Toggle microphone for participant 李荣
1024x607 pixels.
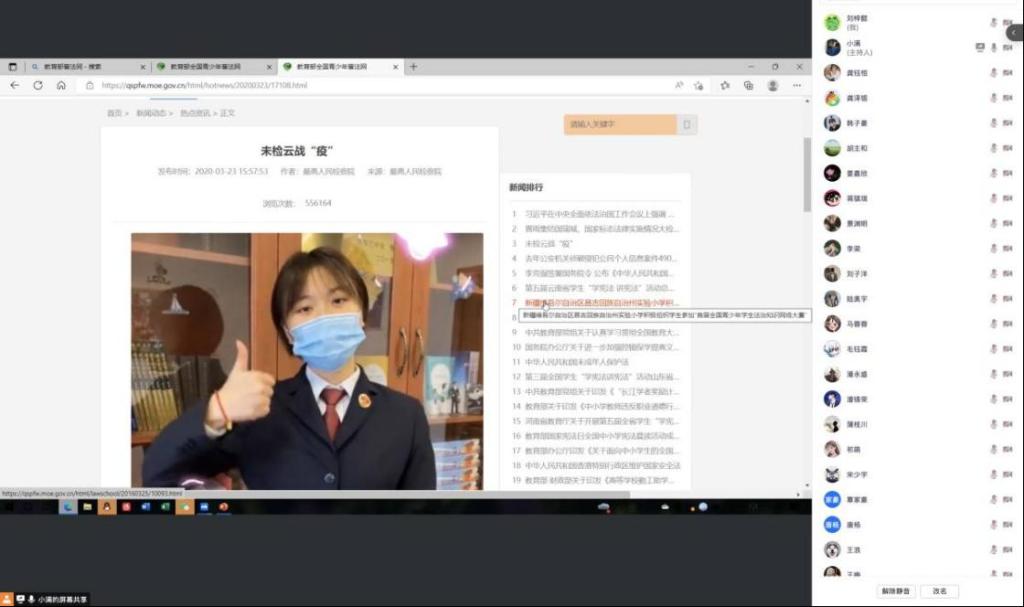point(994,248)
